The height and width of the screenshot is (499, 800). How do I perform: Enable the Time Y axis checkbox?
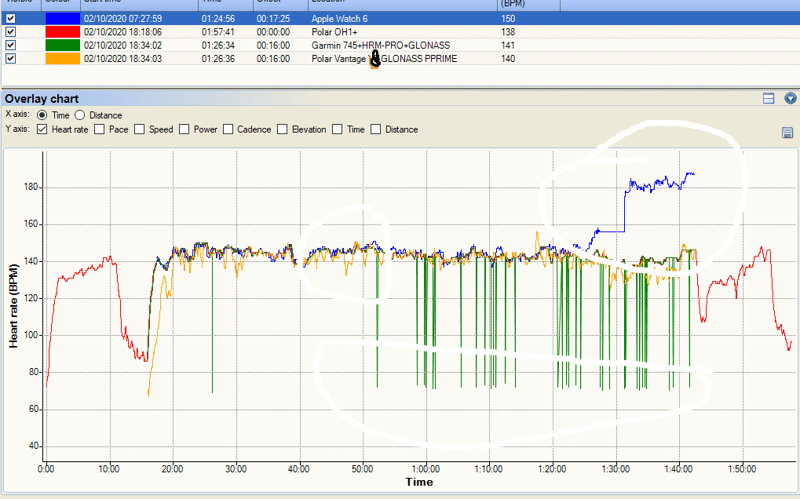tap(337, 129)
